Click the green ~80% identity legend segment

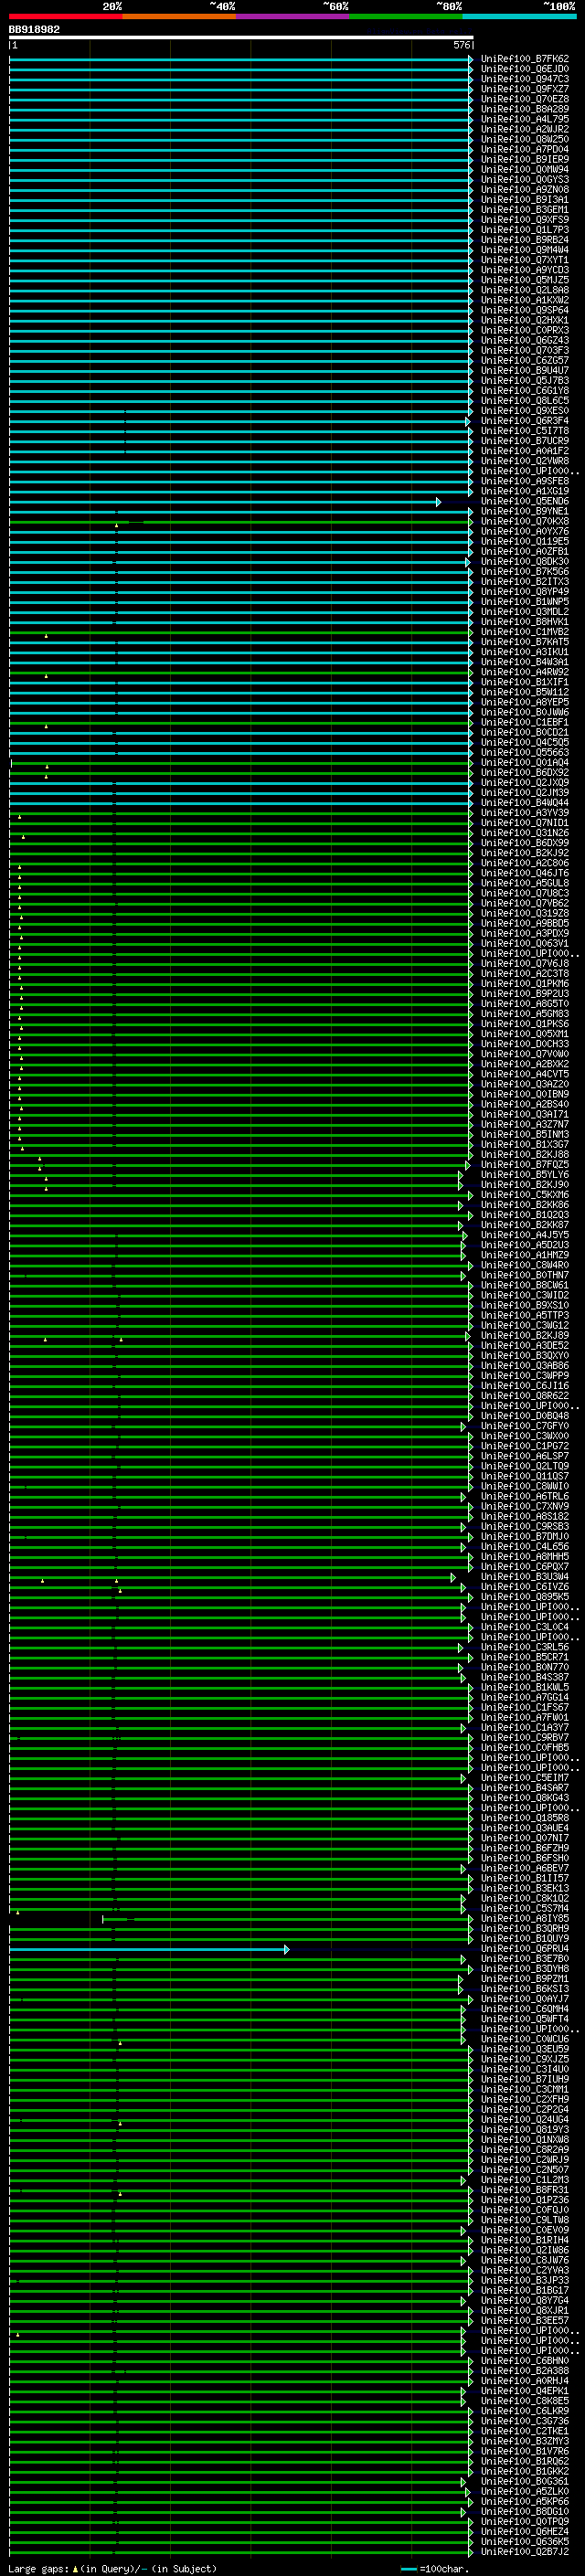pos(406,16)
